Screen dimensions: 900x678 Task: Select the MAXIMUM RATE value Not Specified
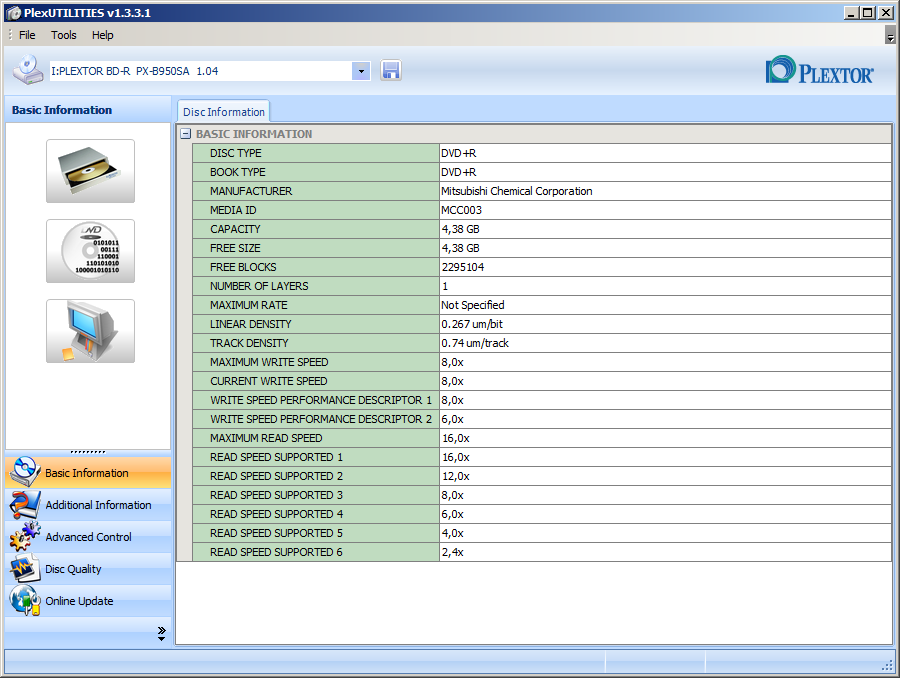(472, 305)
